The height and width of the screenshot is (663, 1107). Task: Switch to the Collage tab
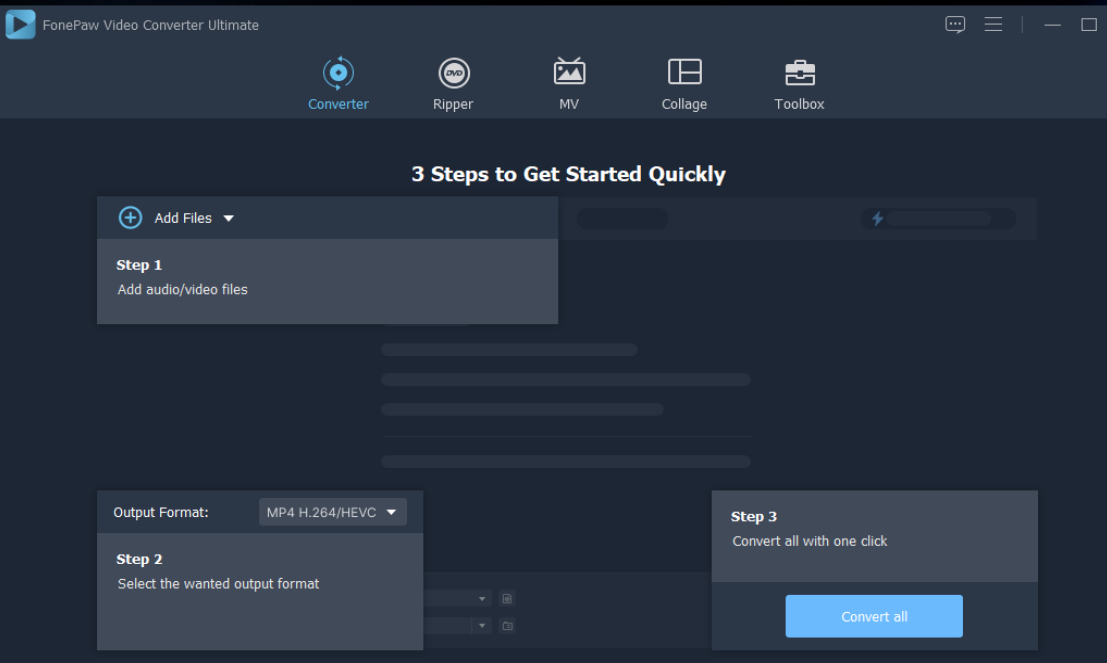coord(684,83)
